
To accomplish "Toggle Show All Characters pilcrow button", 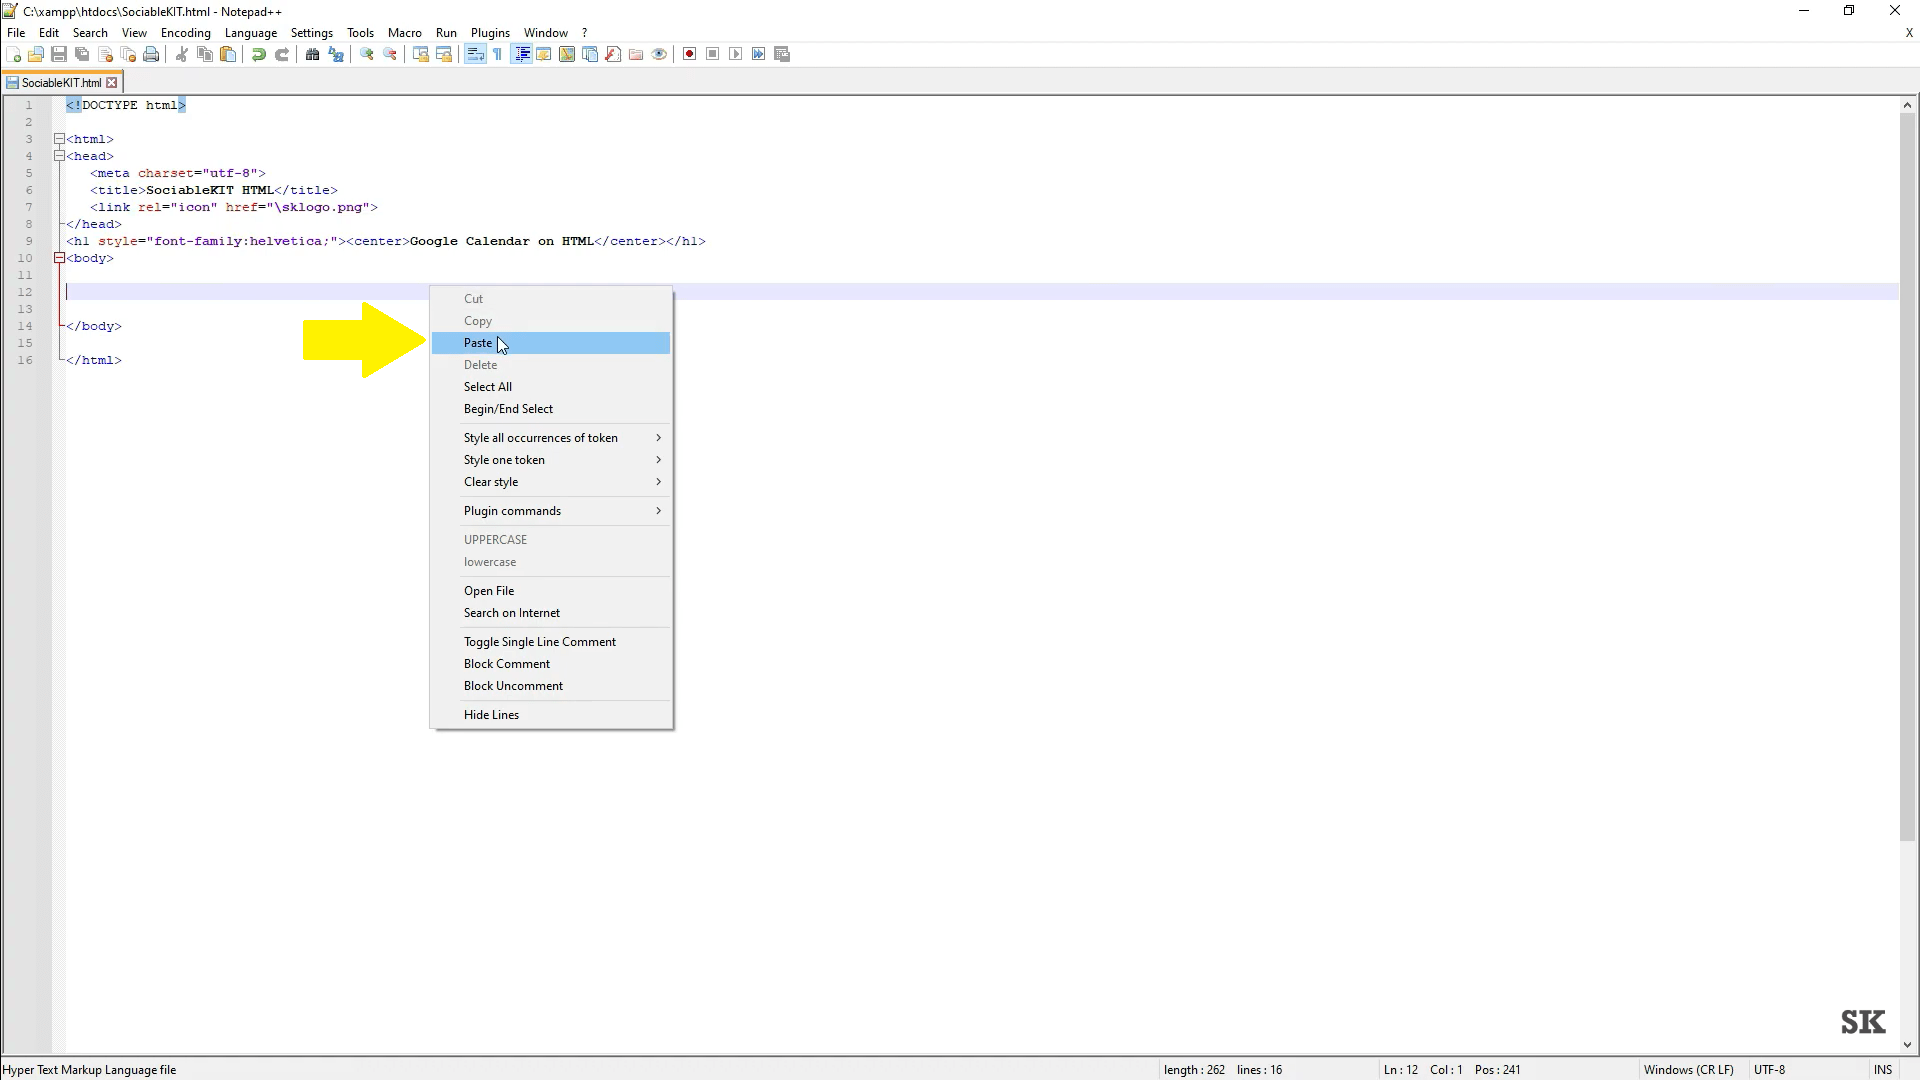I will [x=498, y=54].
